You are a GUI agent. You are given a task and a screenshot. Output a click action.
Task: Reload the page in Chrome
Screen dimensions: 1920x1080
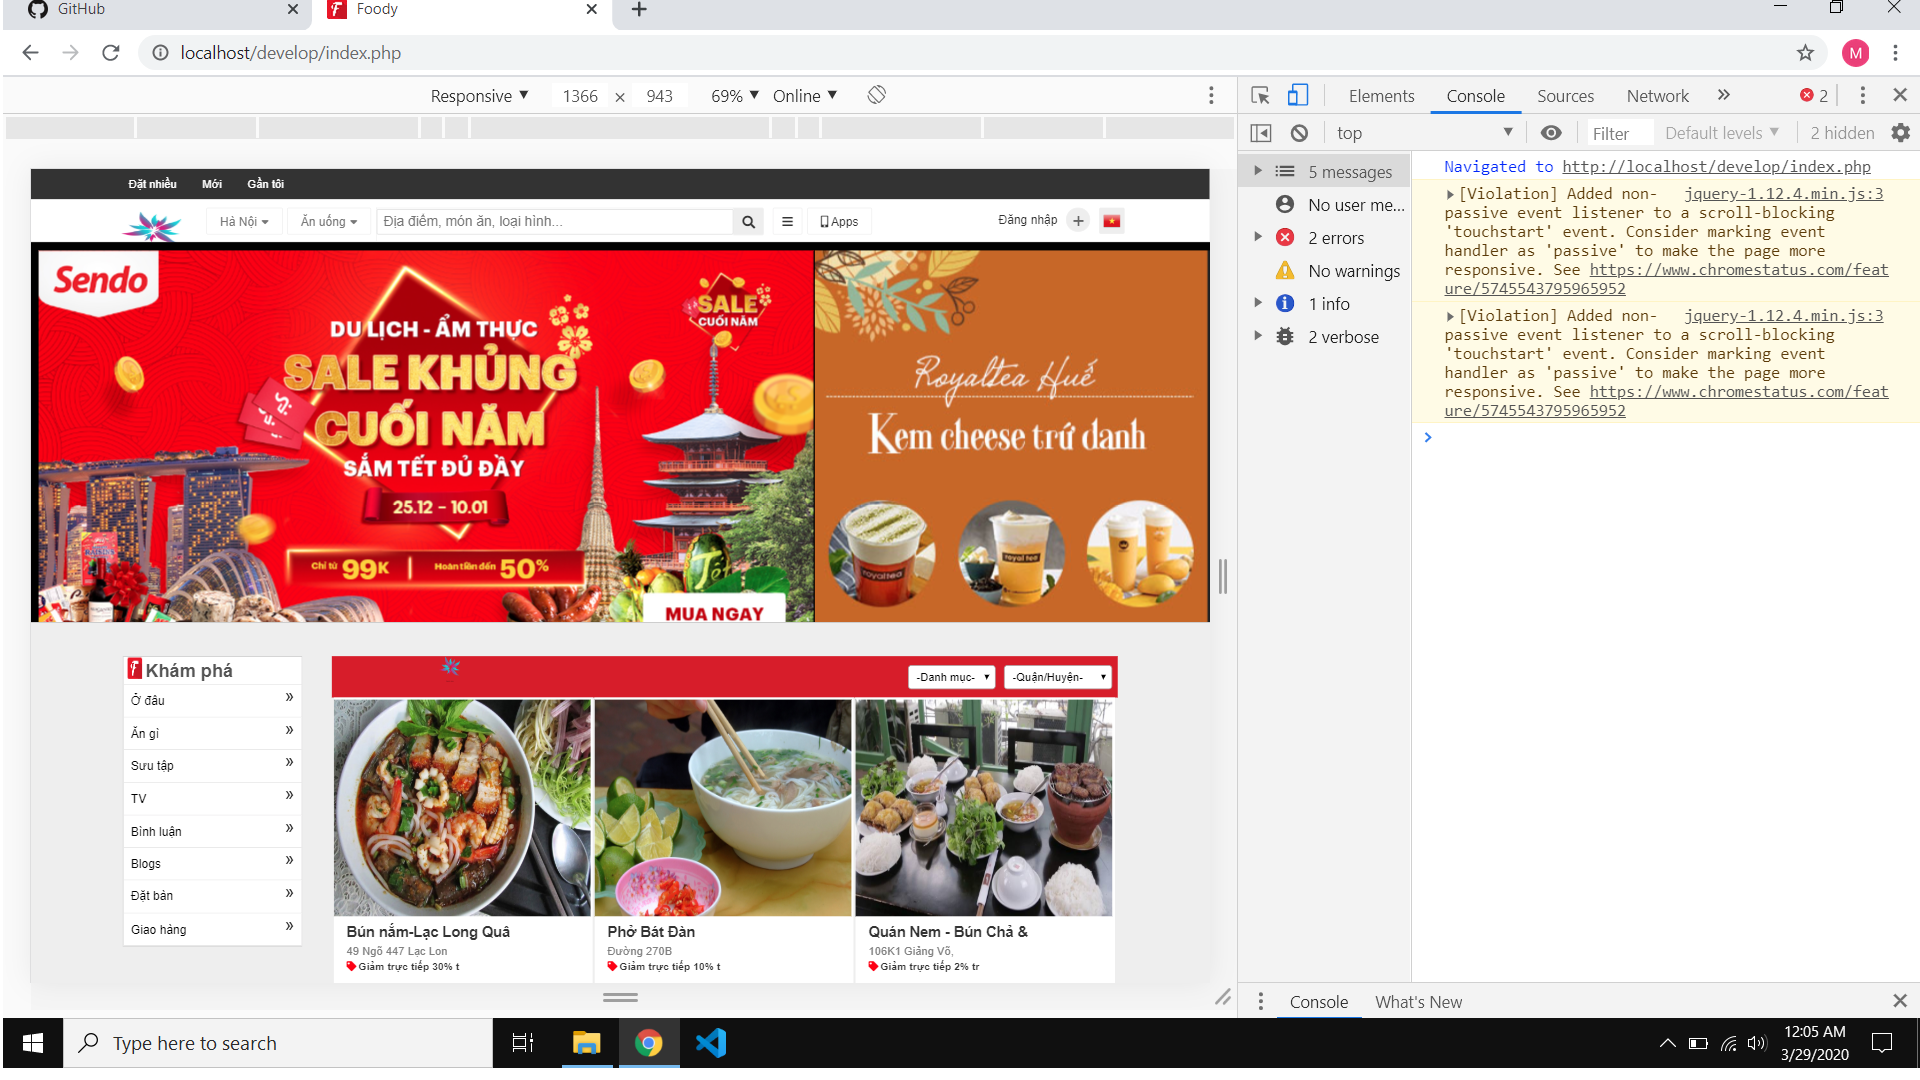(x=111, y=53)
